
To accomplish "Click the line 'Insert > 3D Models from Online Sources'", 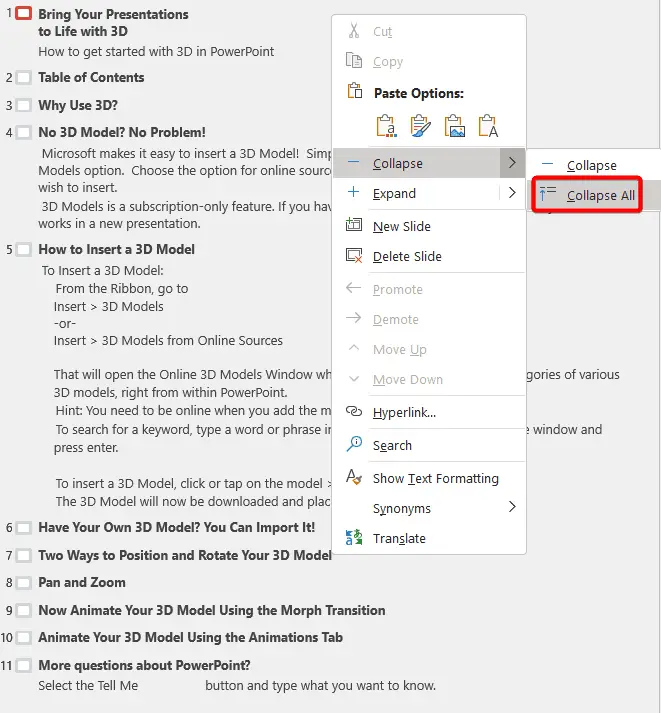I will coord(168,341).
